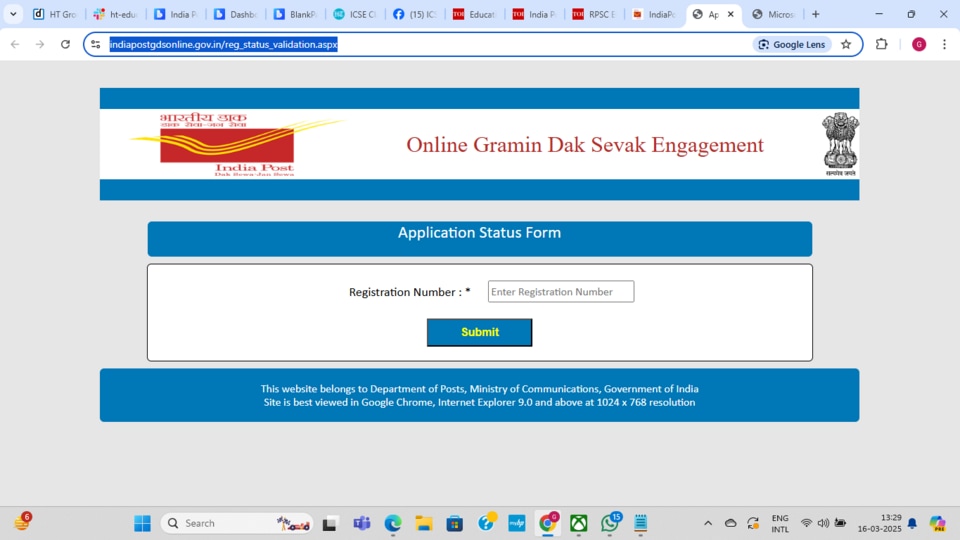Click the Application Status Form heading
The image size is (960, 540).
pyautogui.click(x=479, y=233)
